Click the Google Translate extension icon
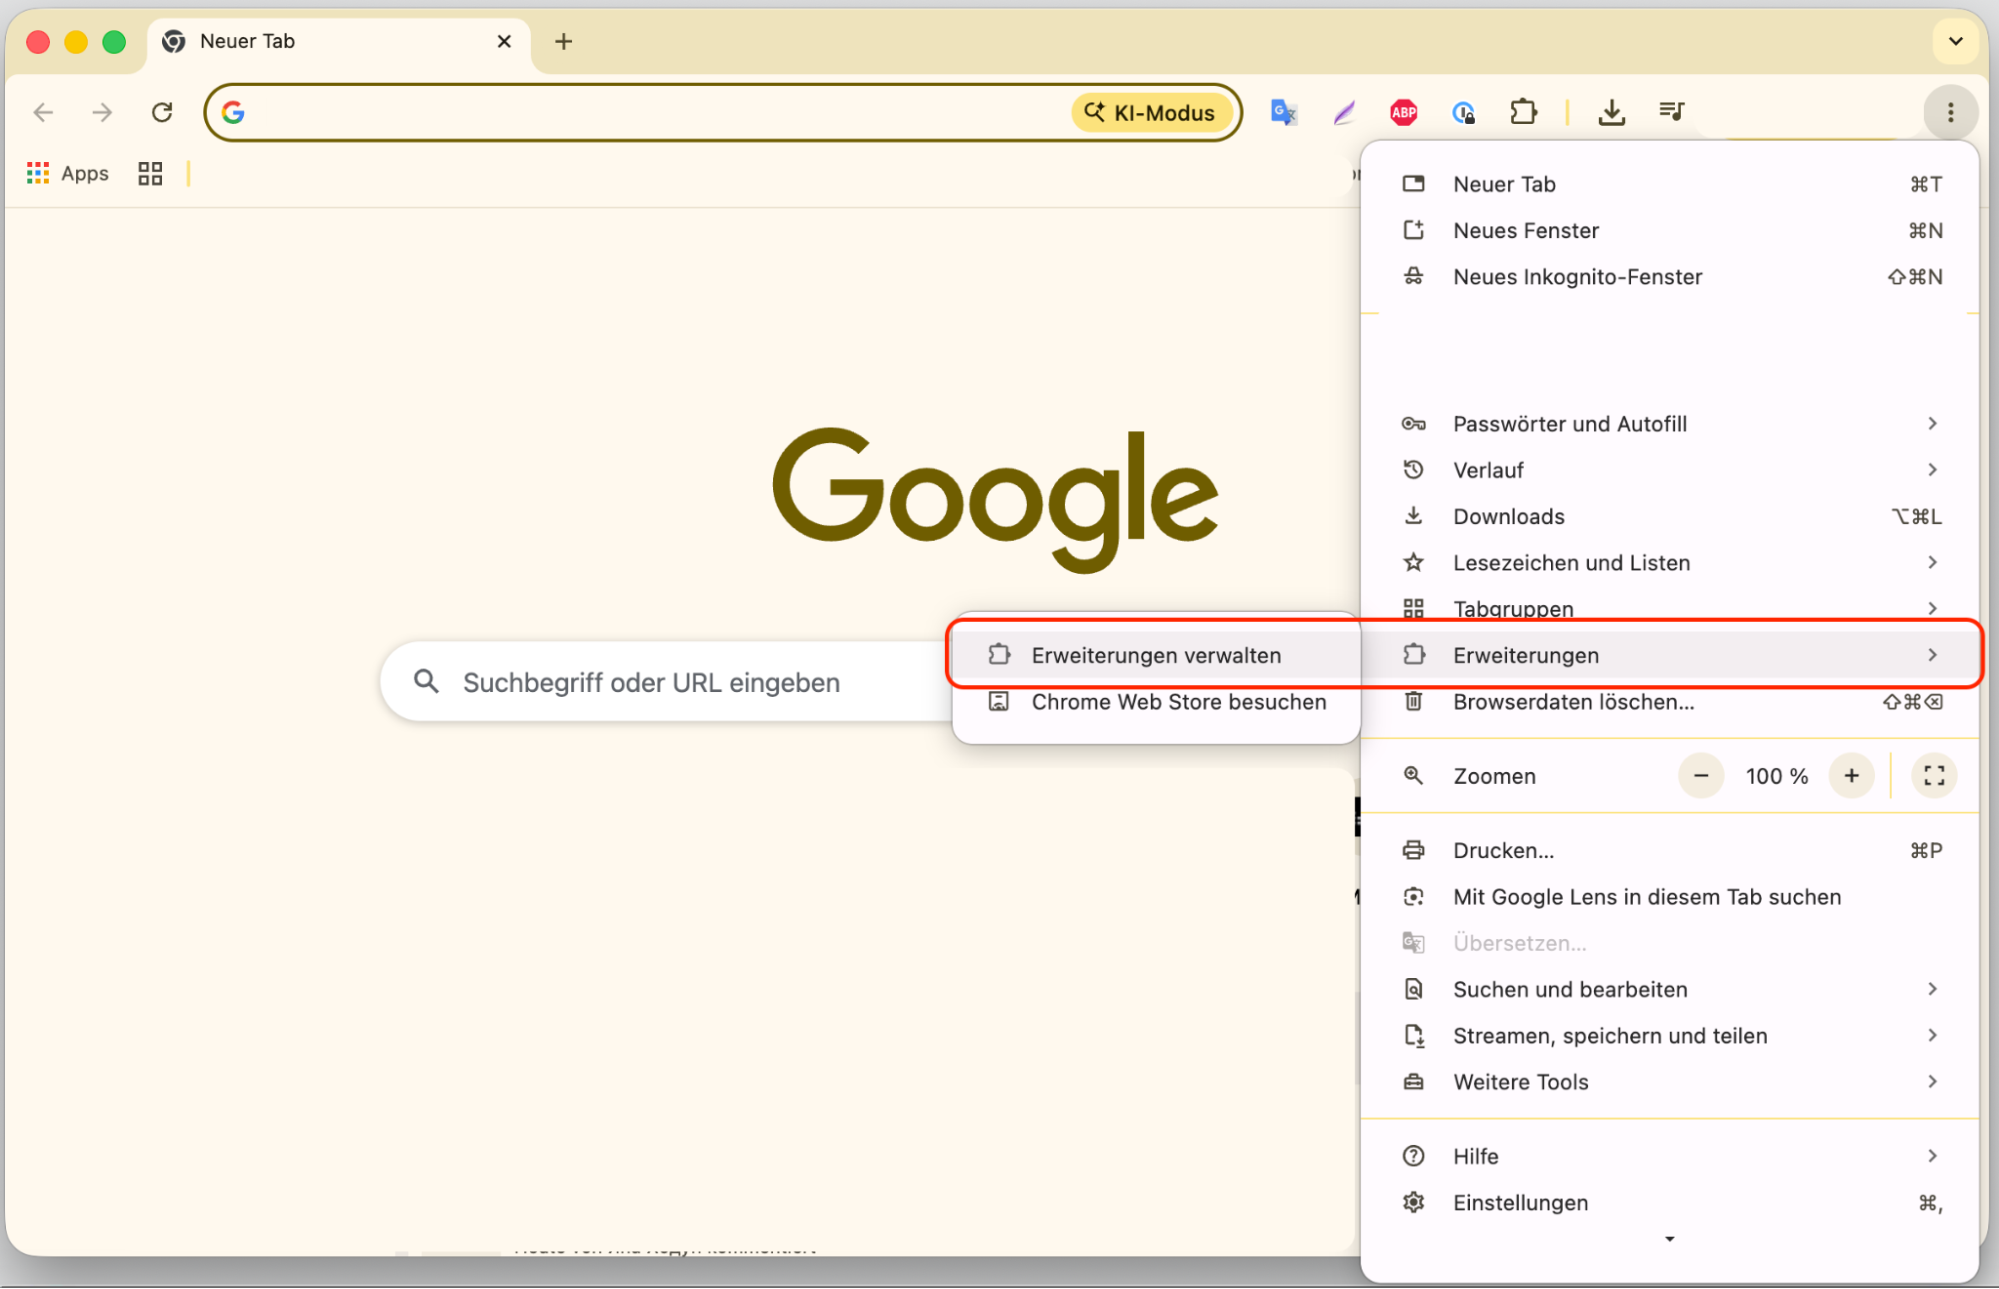 pyautogui.click(x=1283, y=112)
